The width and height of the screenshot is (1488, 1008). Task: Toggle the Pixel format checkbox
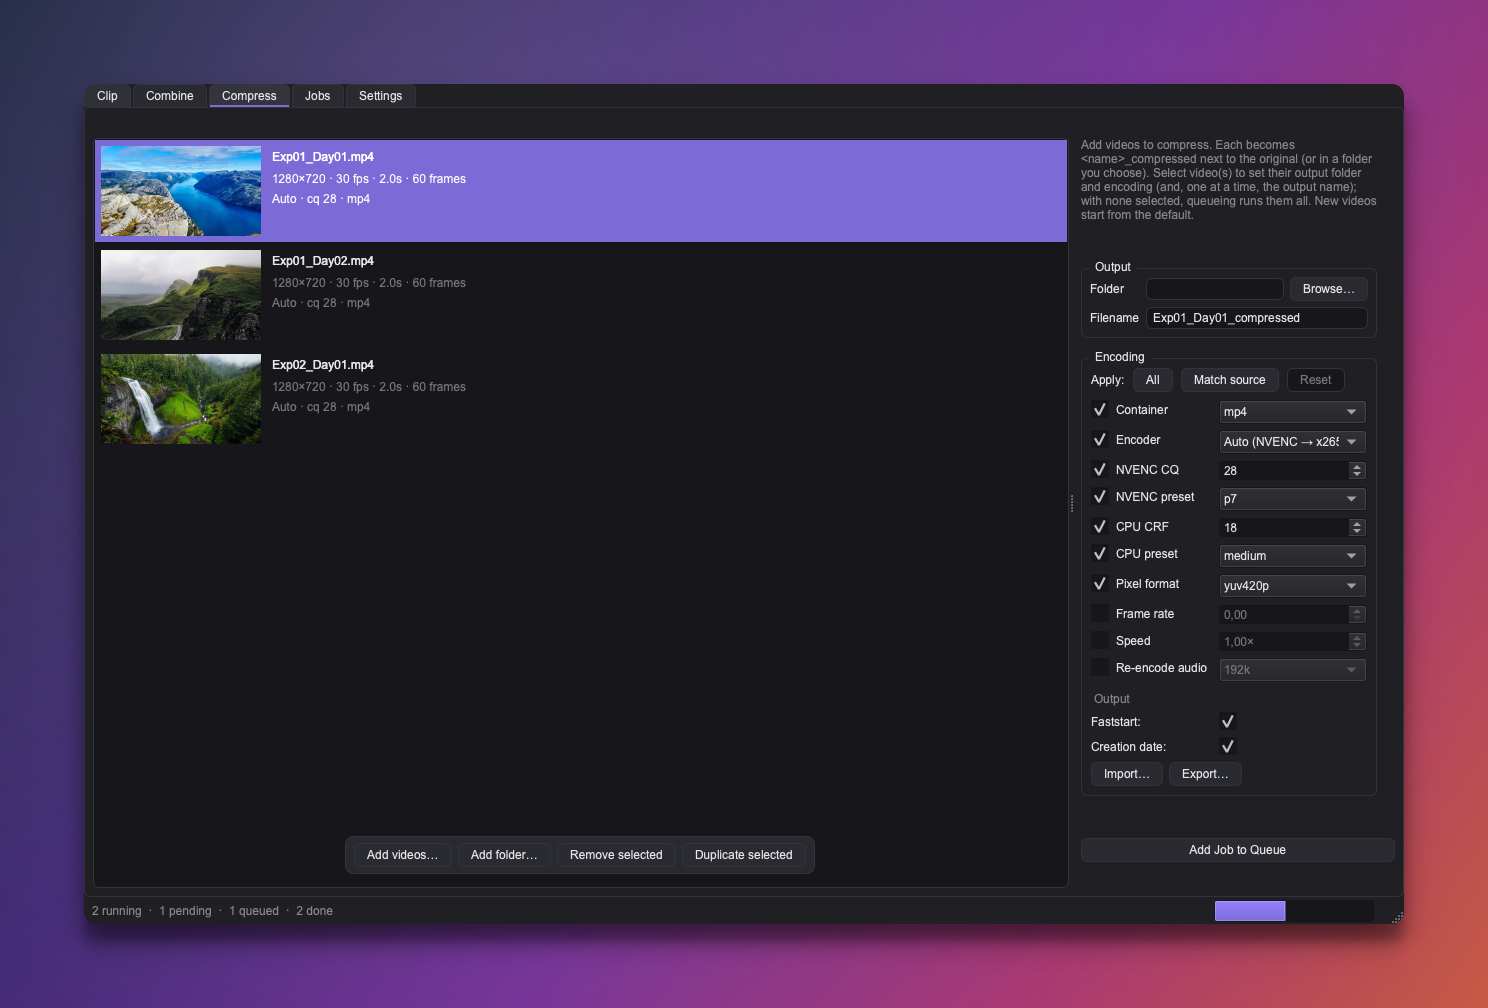[1100, 584]
